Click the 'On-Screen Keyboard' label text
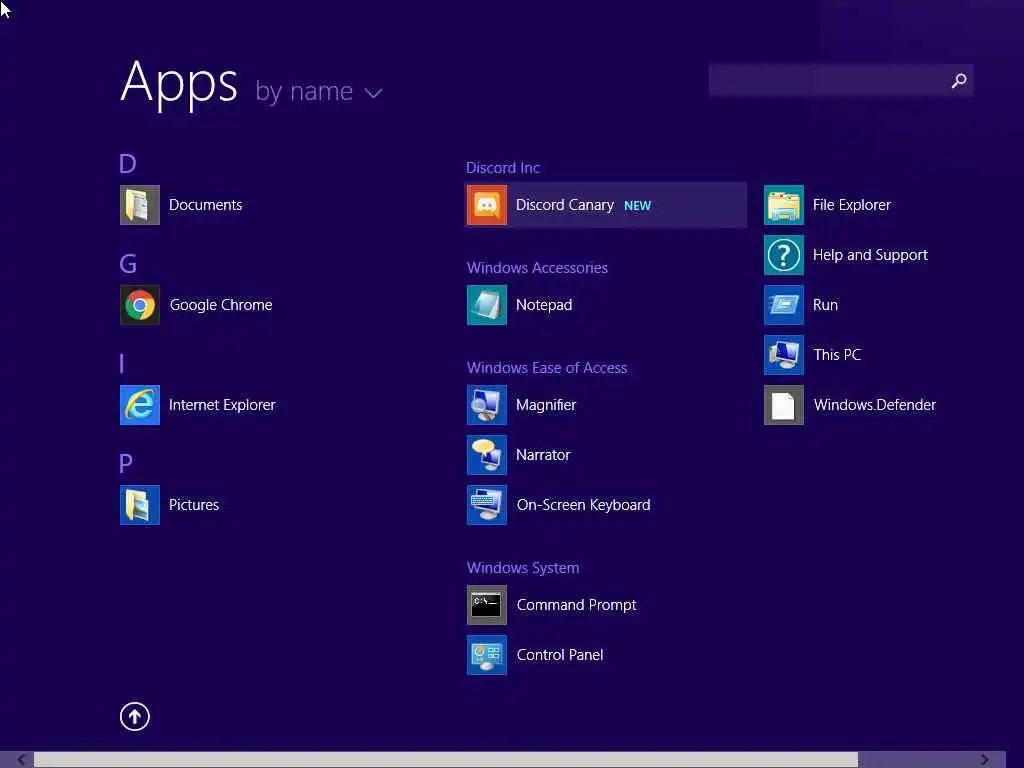 tap(584, 505)
